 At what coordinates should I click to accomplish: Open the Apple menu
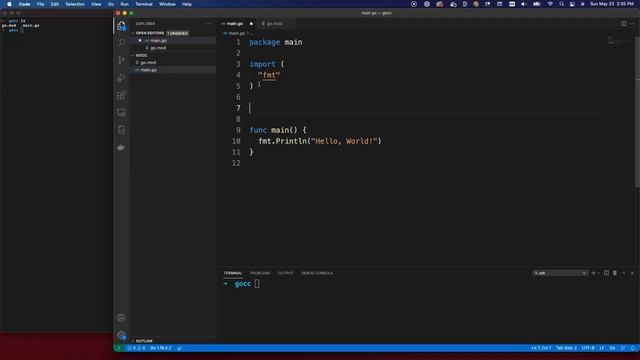[x=9, y=4]
